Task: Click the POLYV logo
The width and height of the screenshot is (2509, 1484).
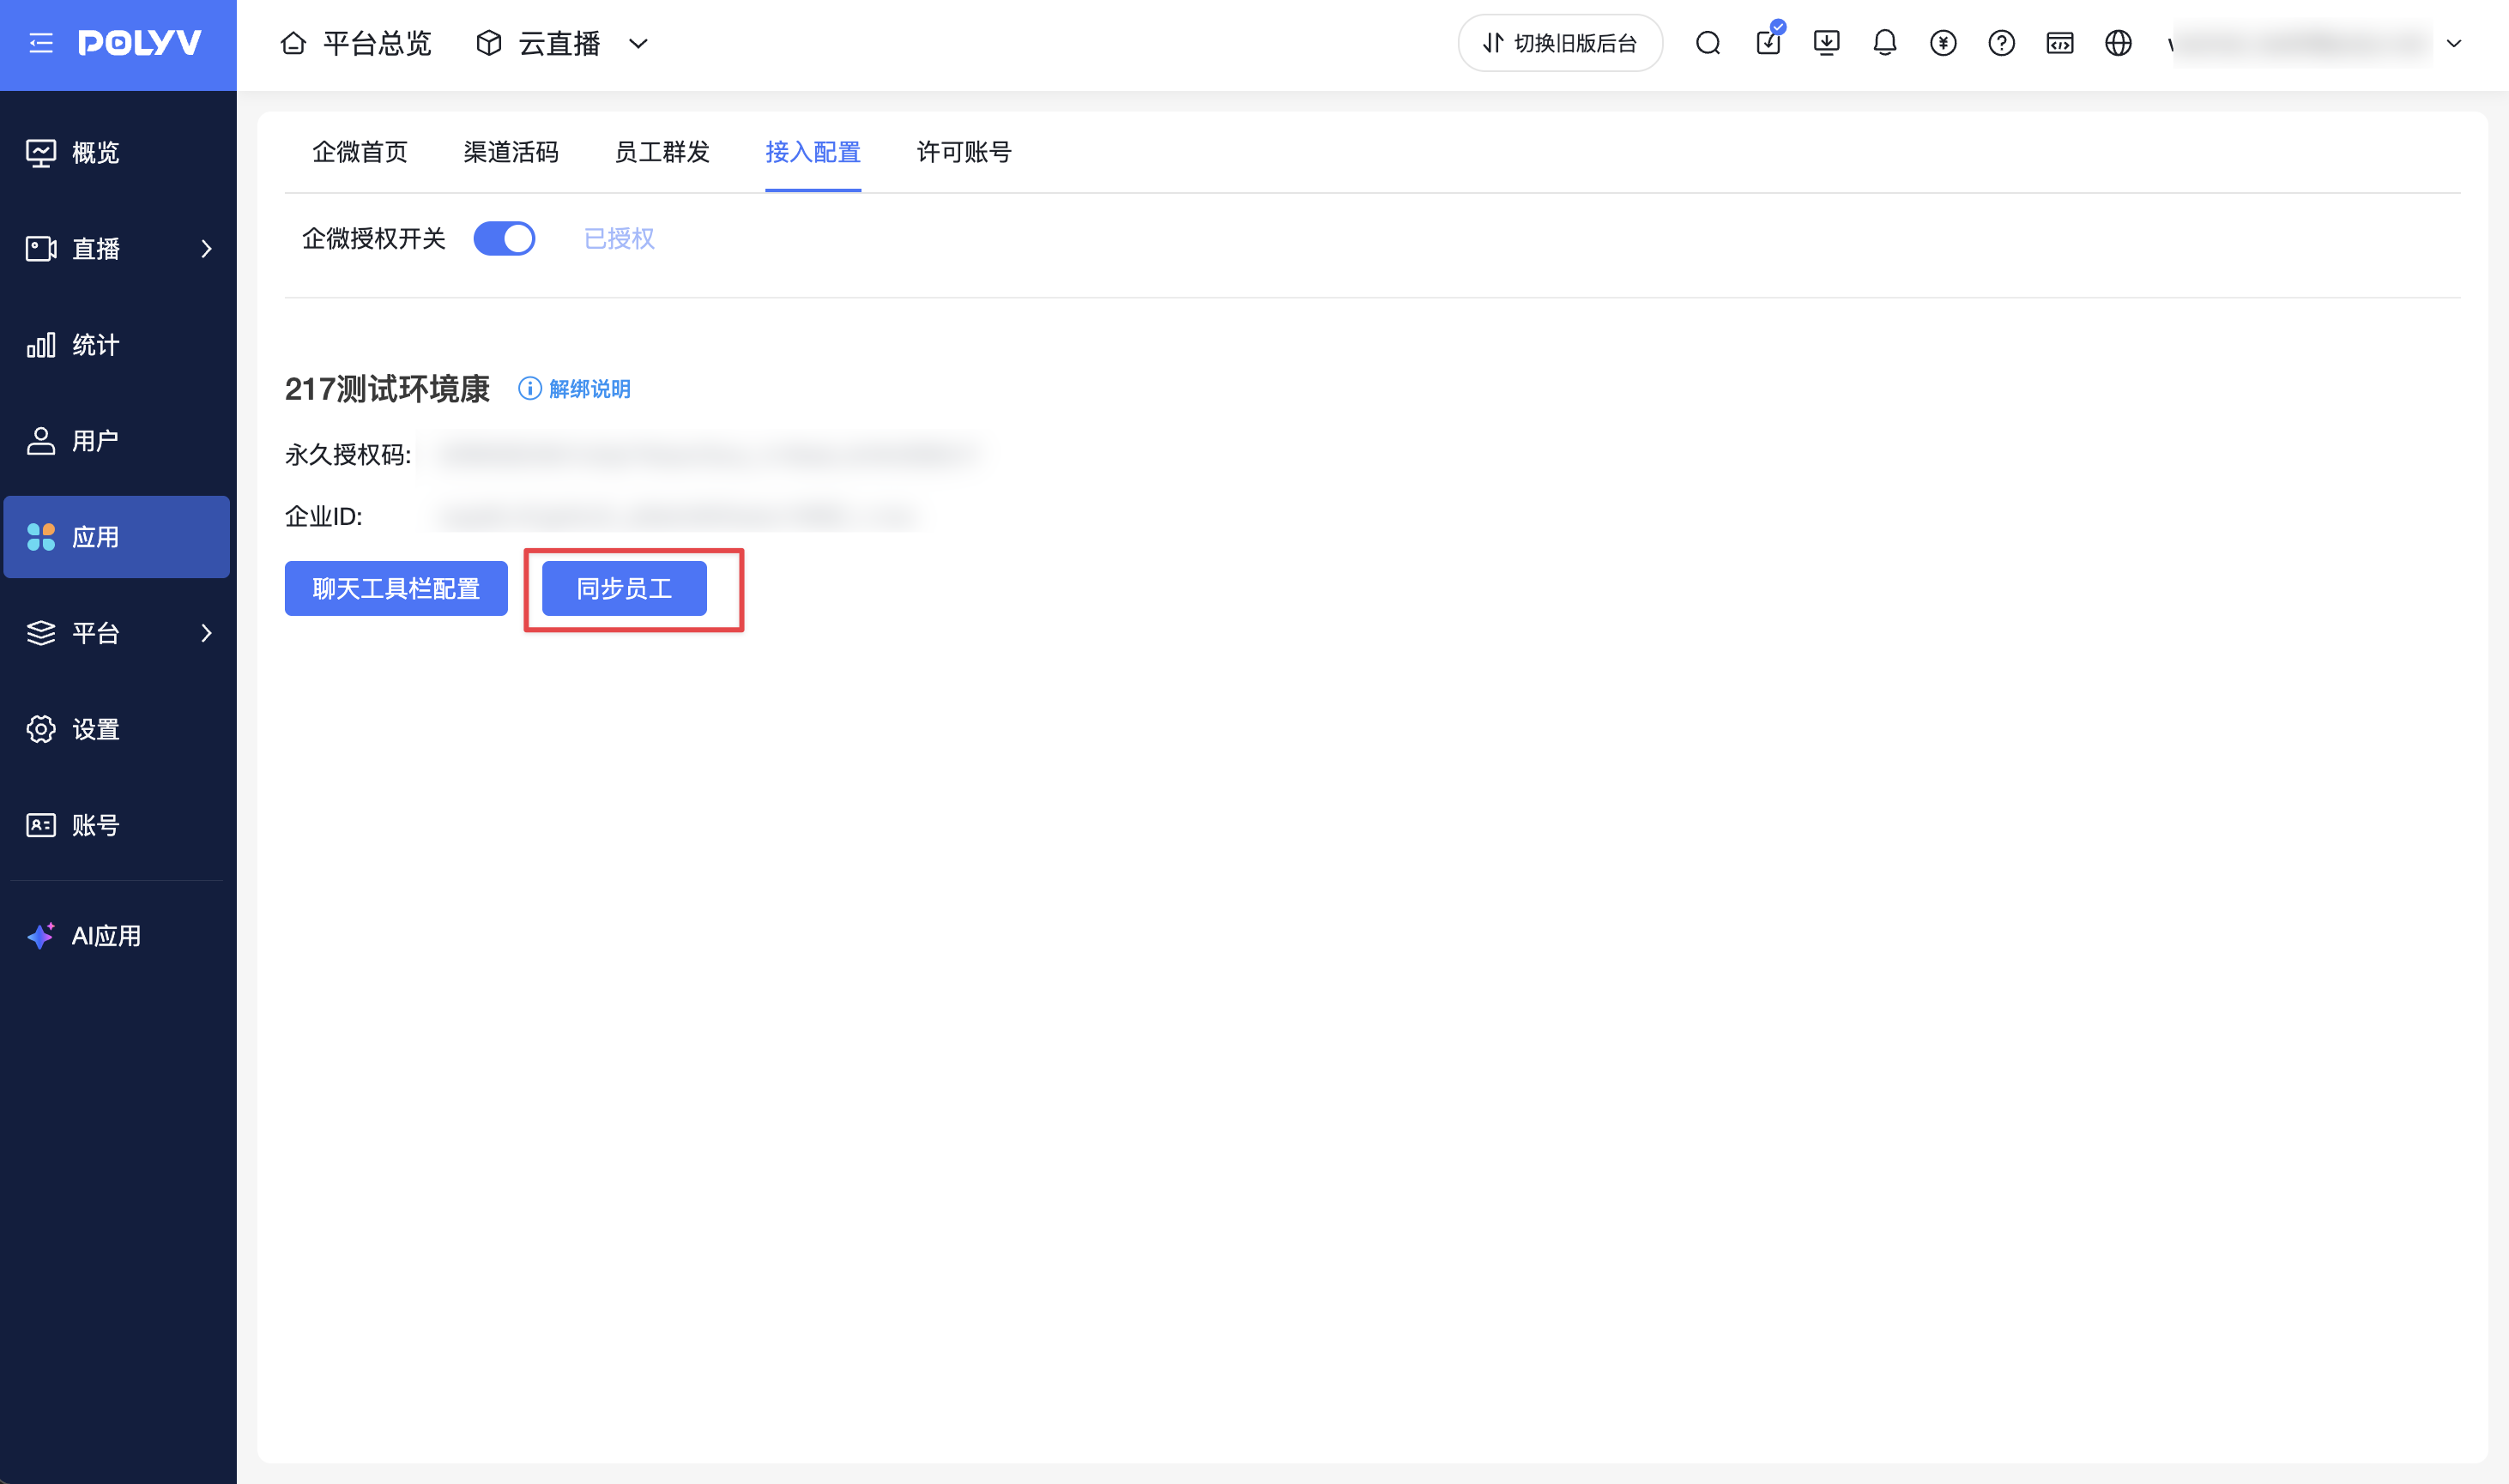Action: (x=140, y=43)
